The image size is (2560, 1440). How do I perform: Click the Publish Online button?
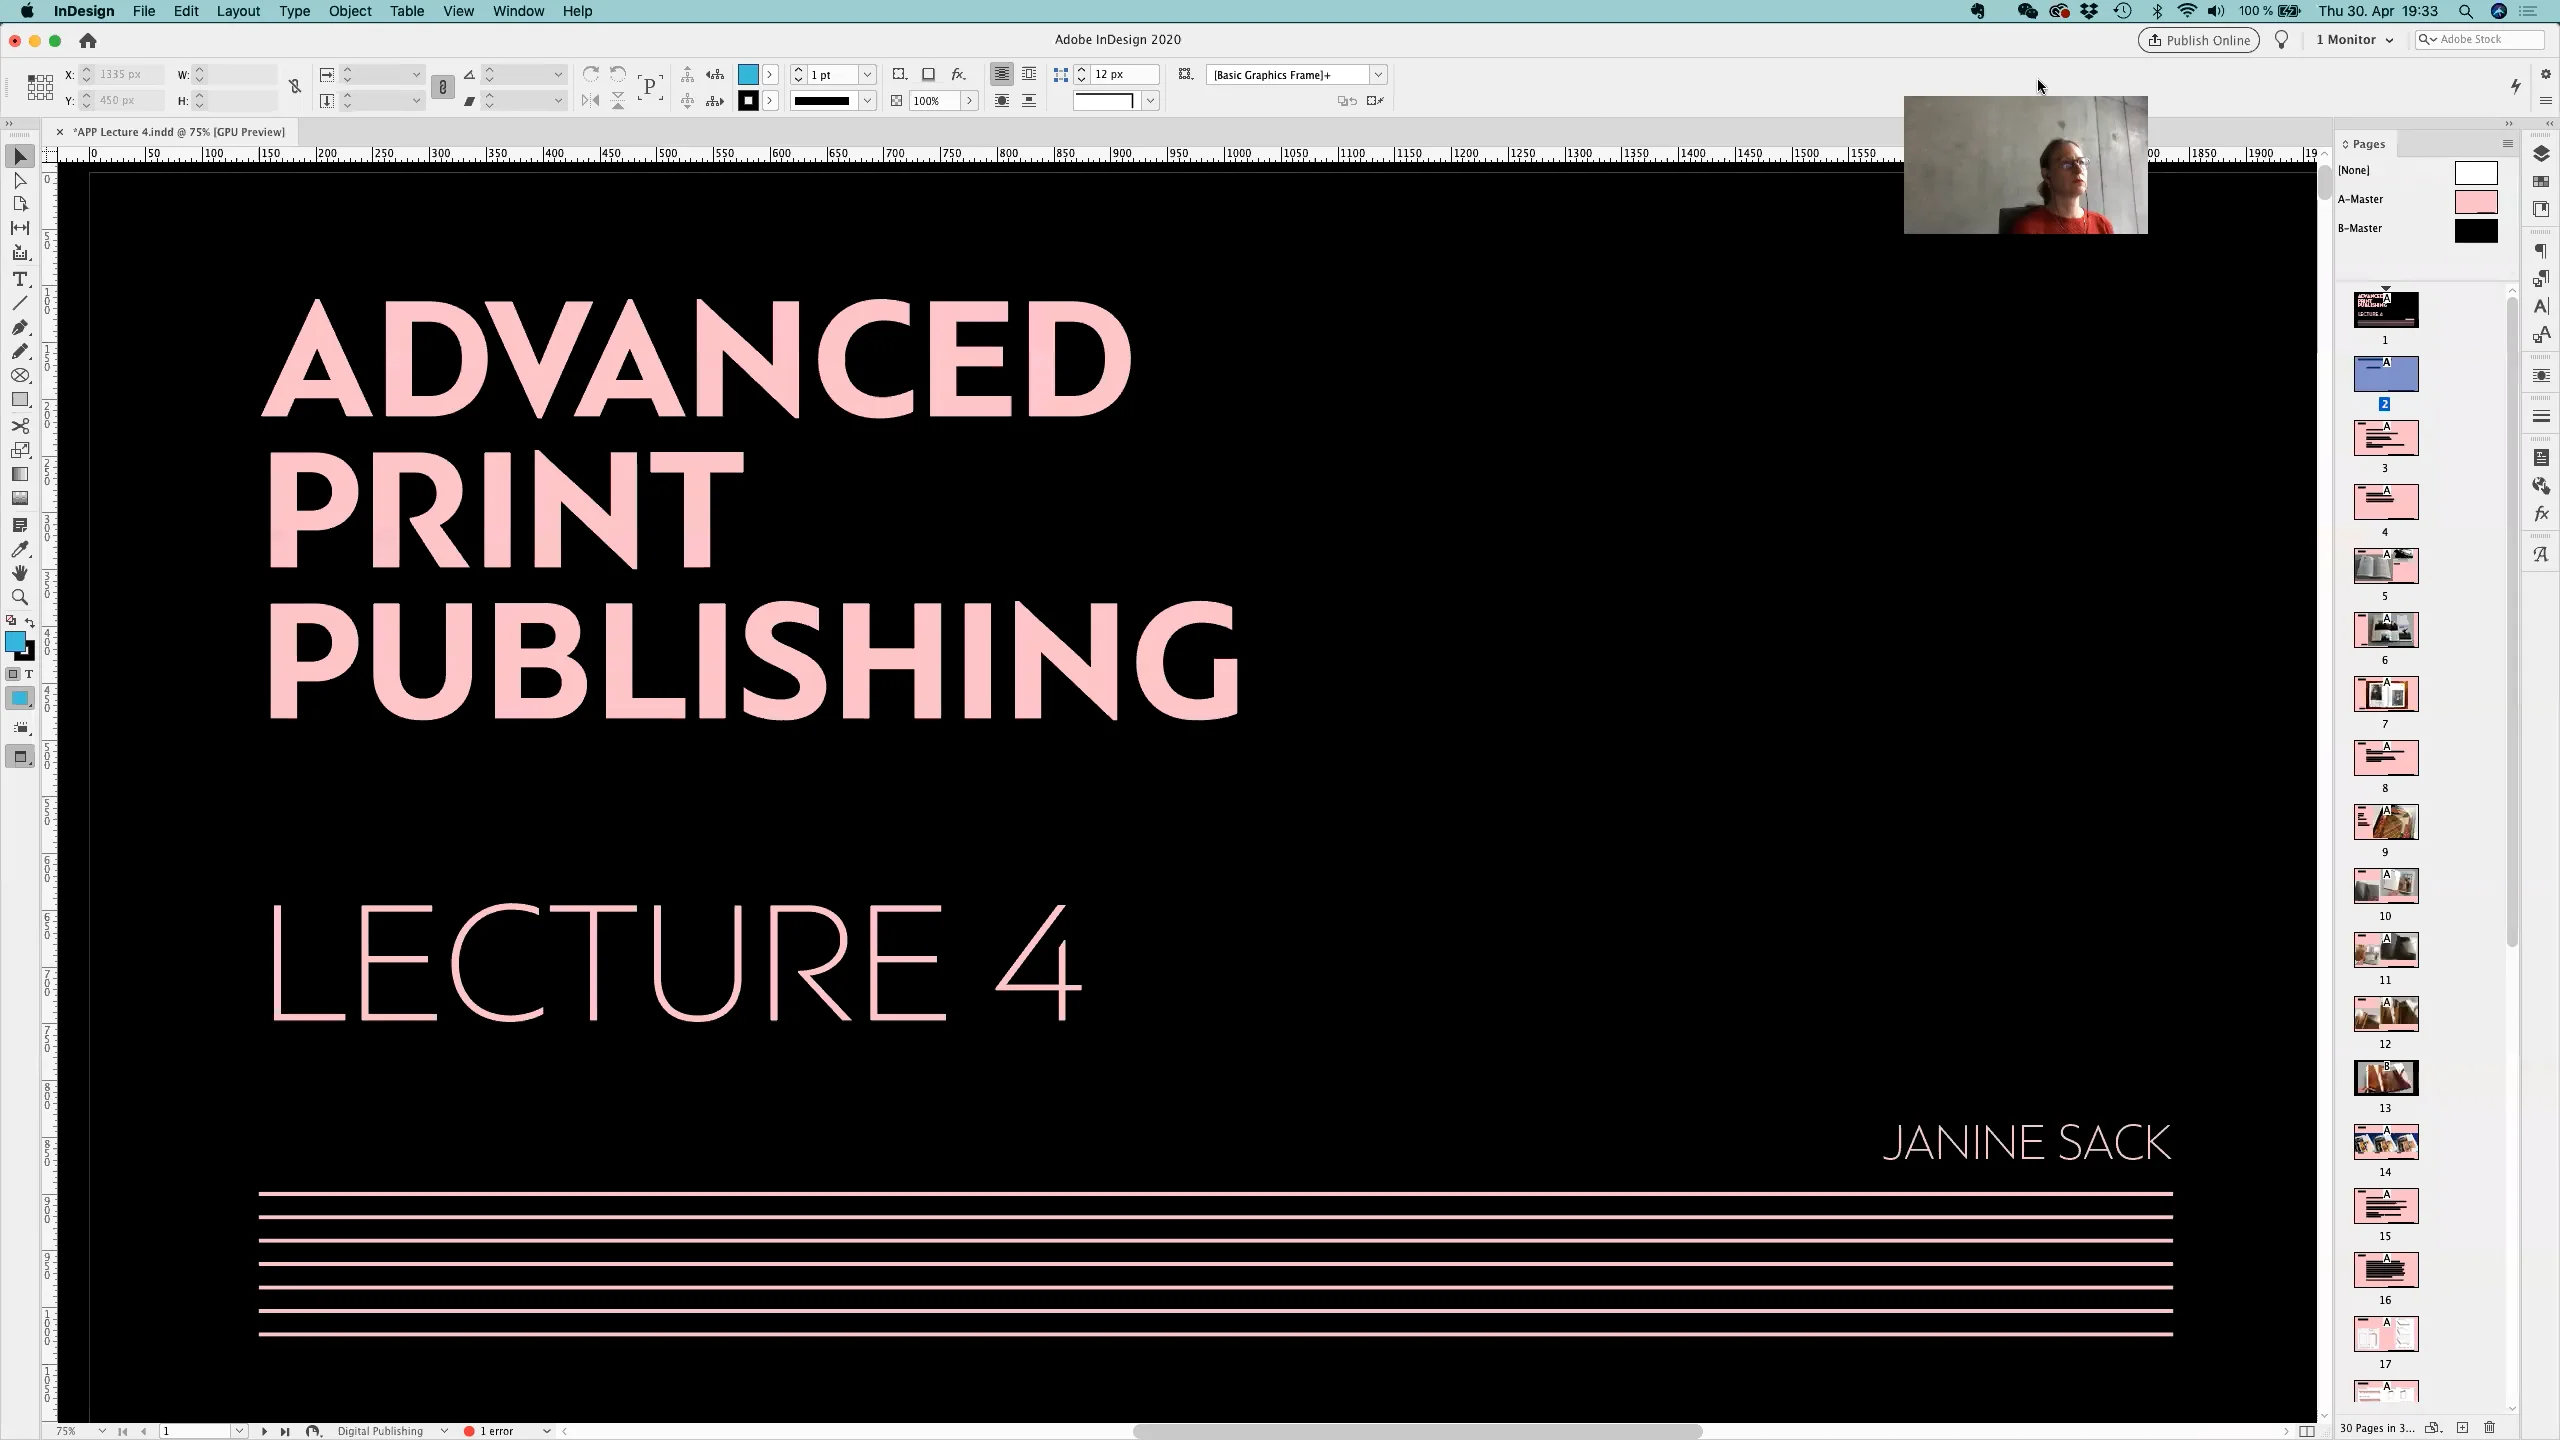(x=2197, y=40)
